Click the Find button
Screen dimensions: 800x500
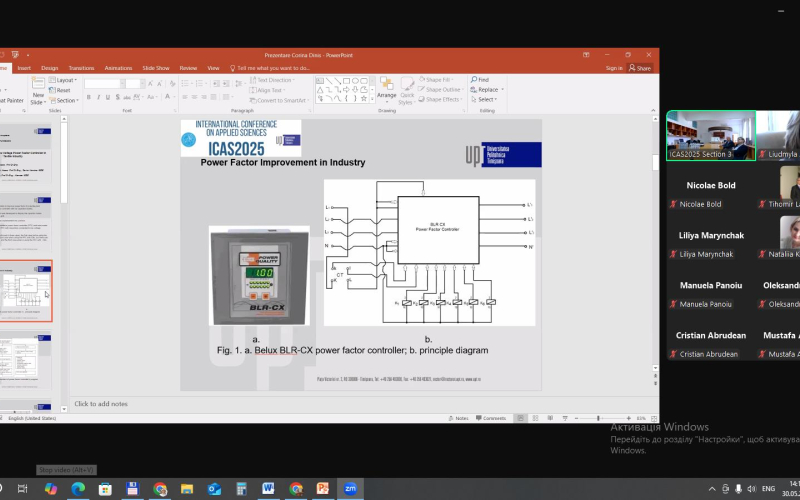click(x=480, y=80)
